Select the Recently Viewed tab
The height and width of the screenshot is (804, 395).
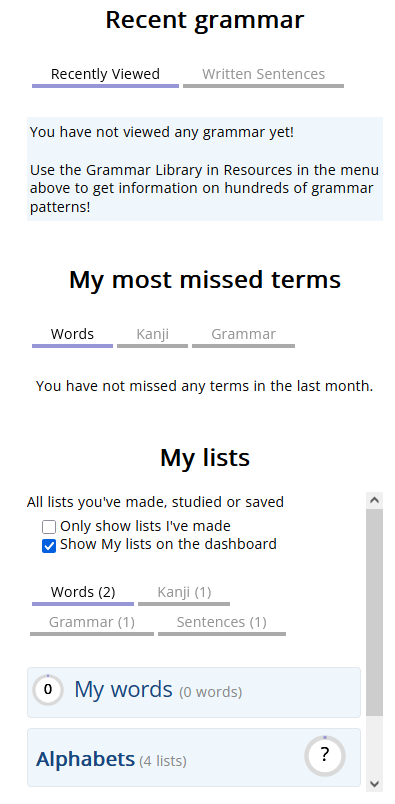click(105, 75)
